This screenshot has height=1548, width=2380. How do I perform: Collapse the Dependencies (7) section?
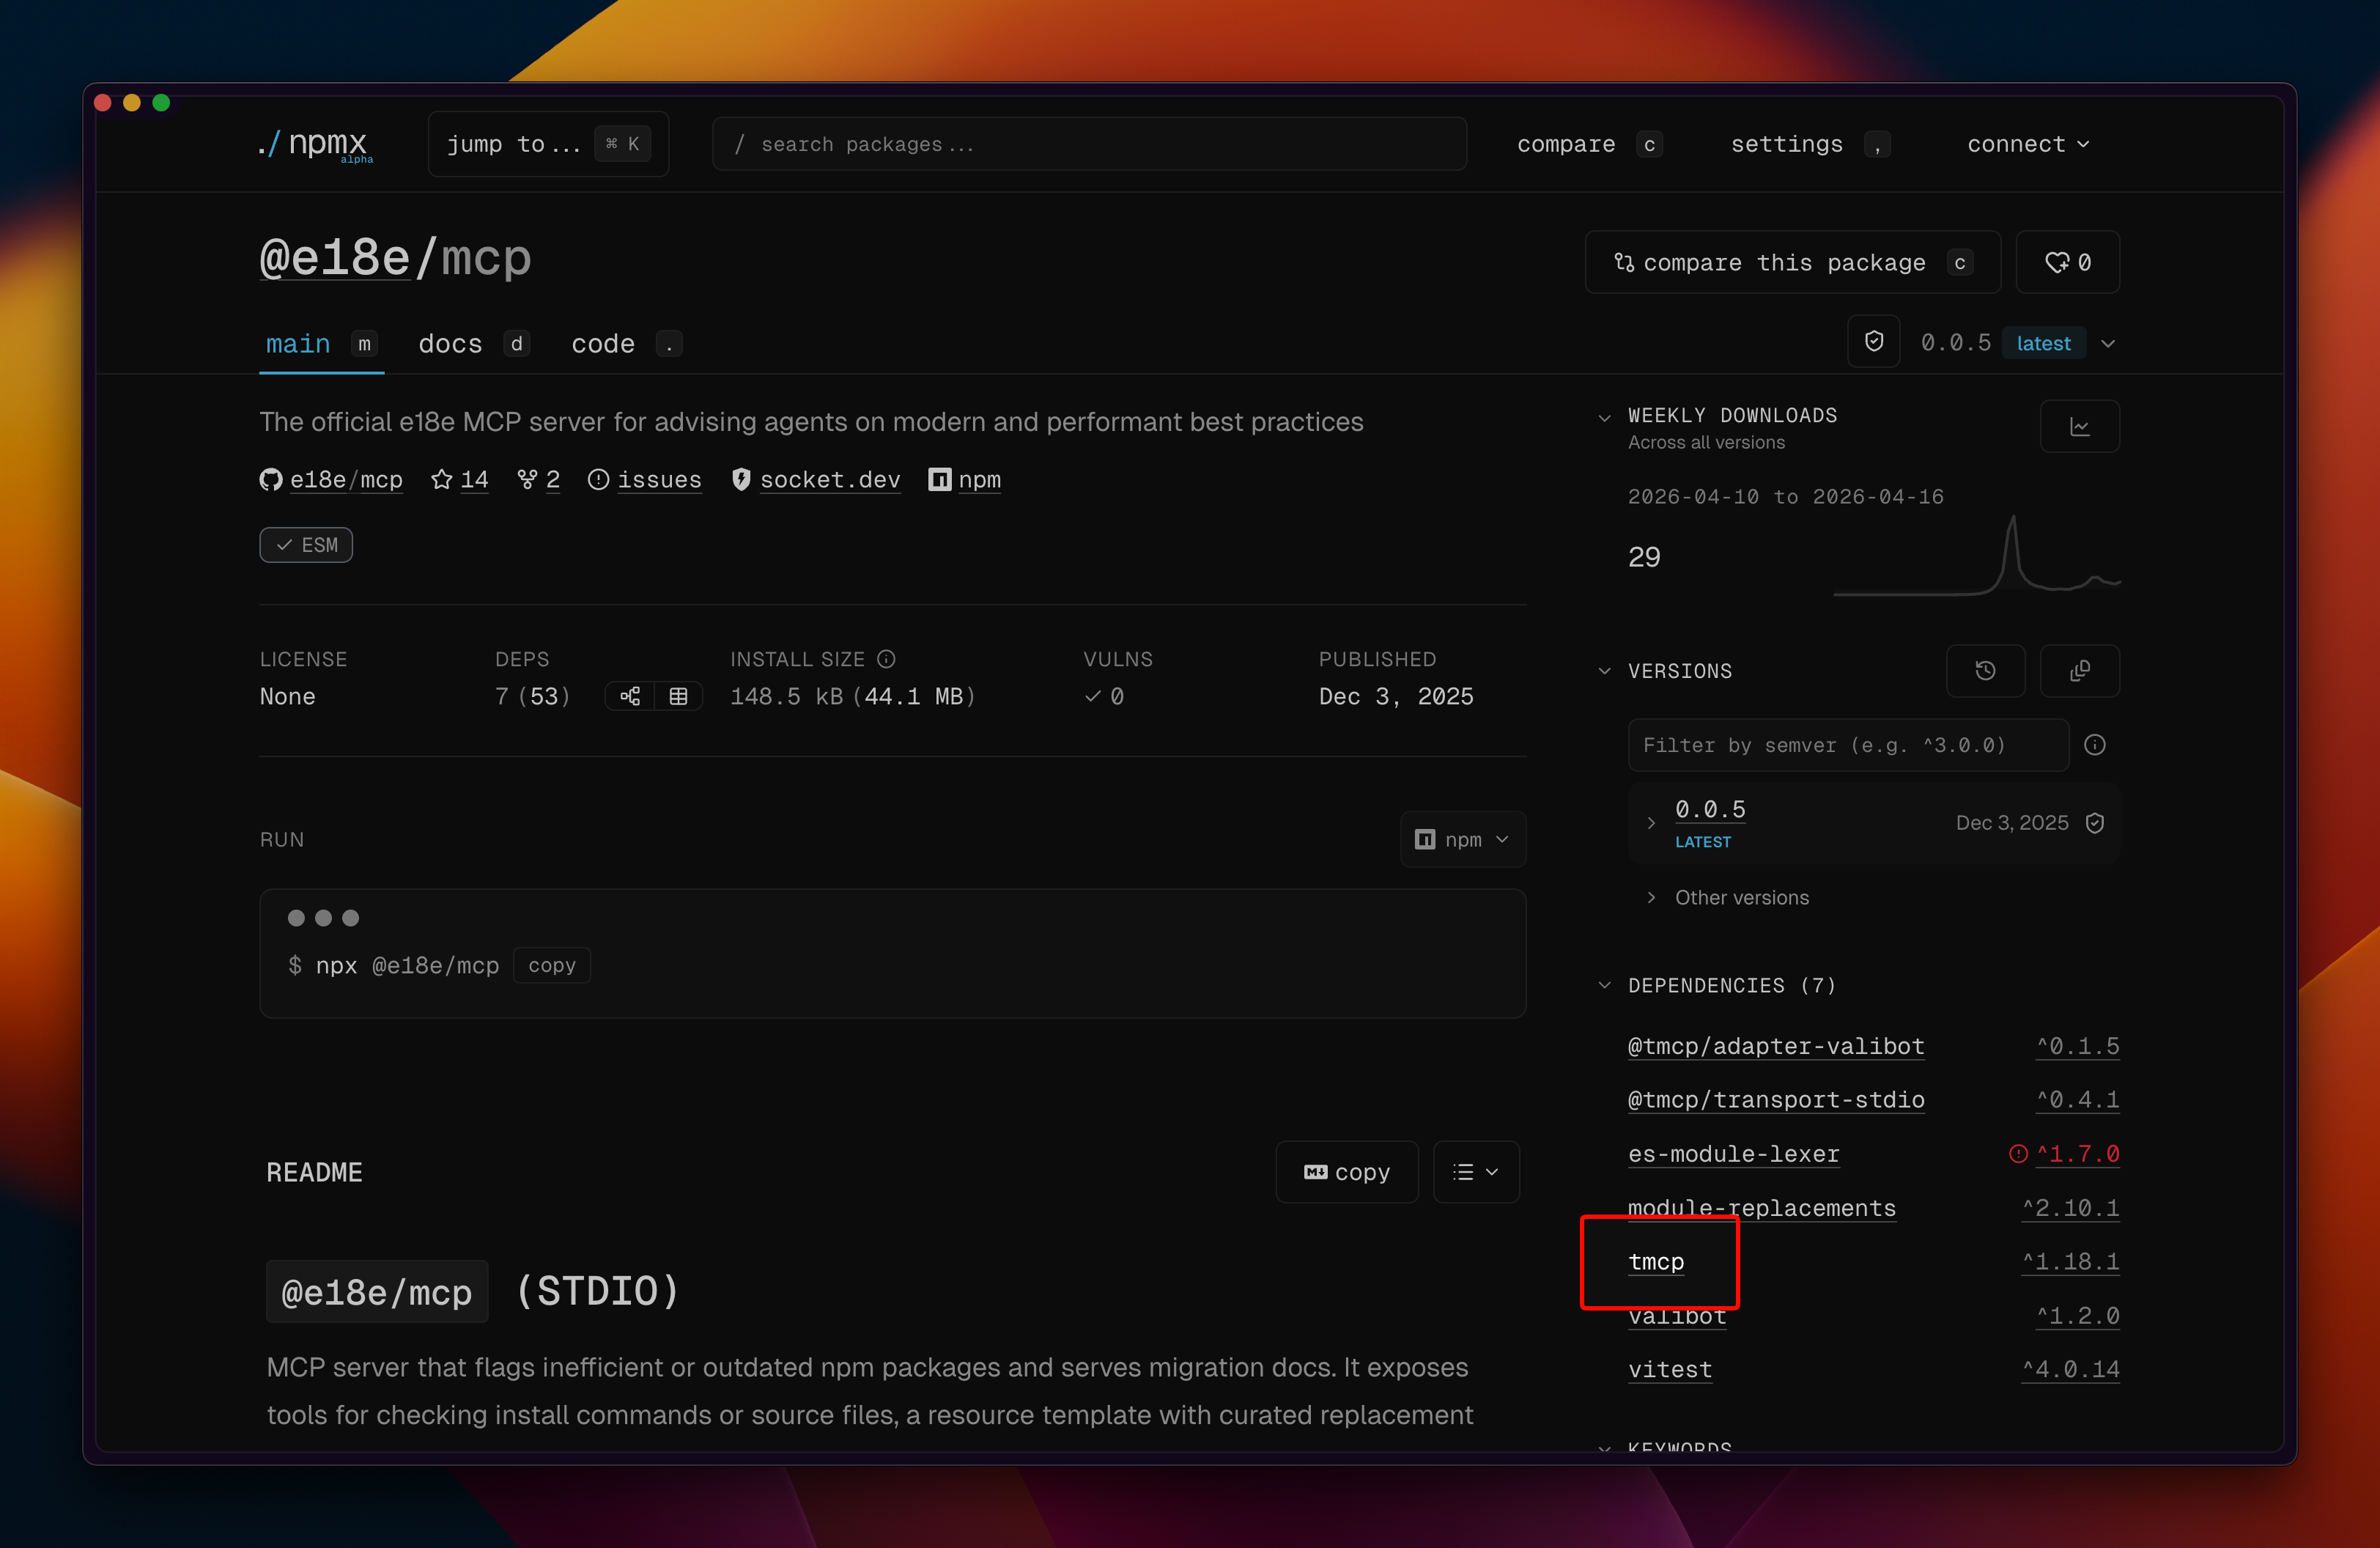click(x=1605, y=985)
